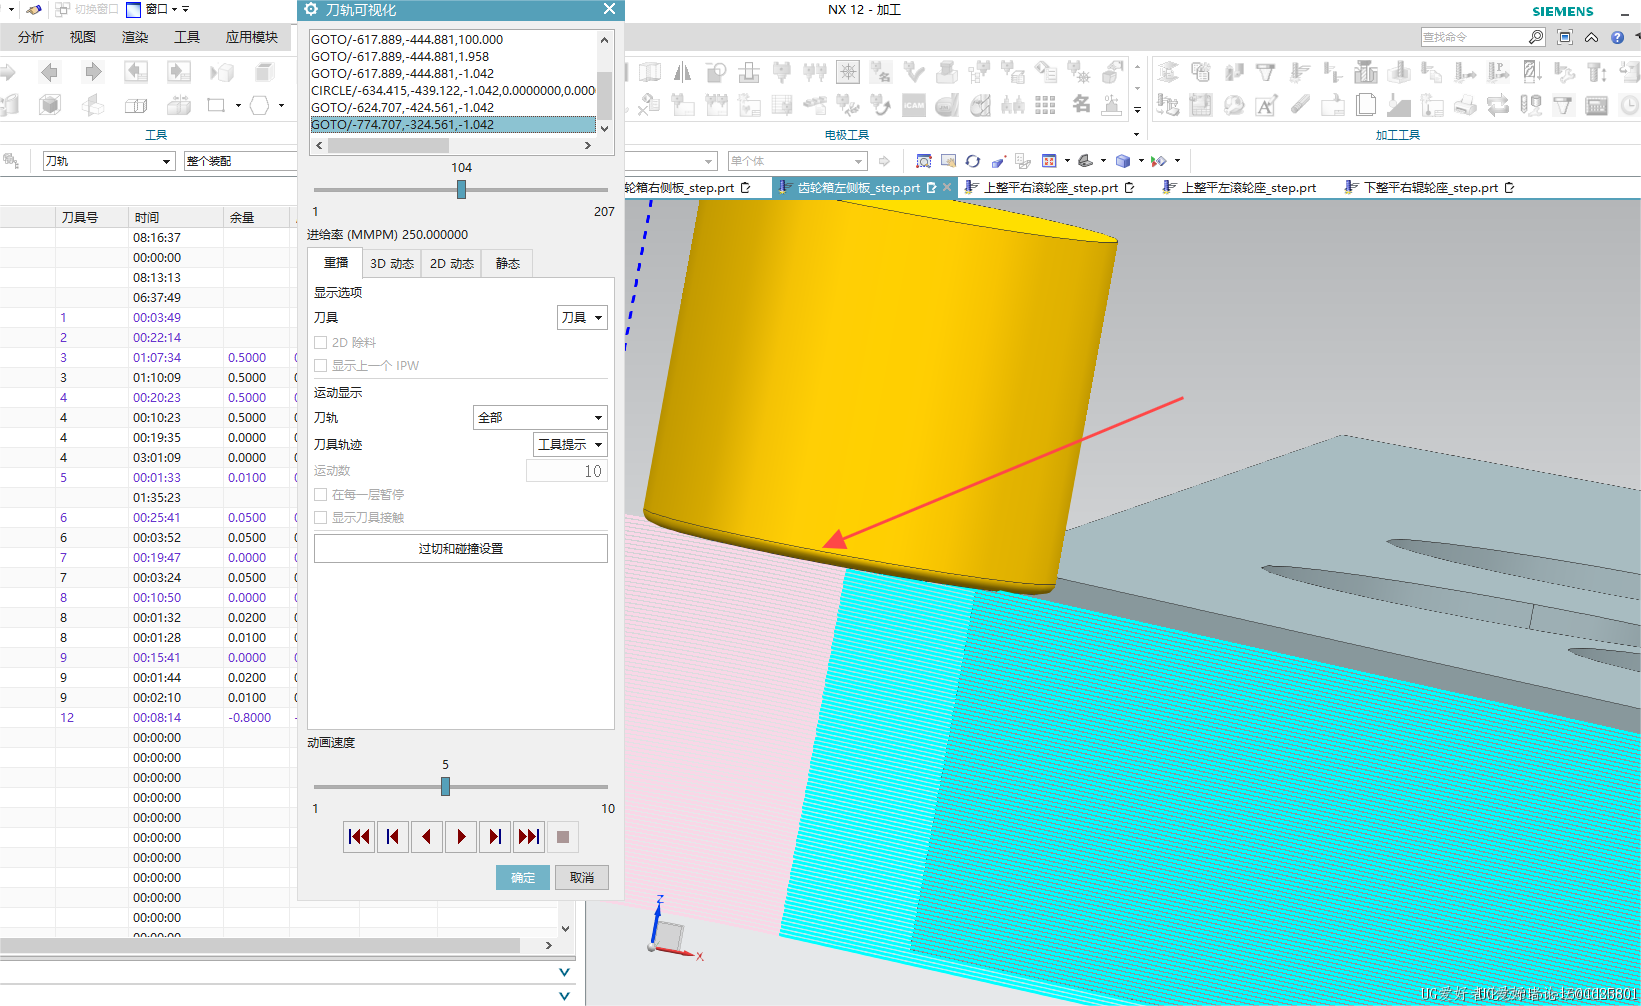Select GOTO/-624.707,-424.561,-1.042 line

pos(453,107)
